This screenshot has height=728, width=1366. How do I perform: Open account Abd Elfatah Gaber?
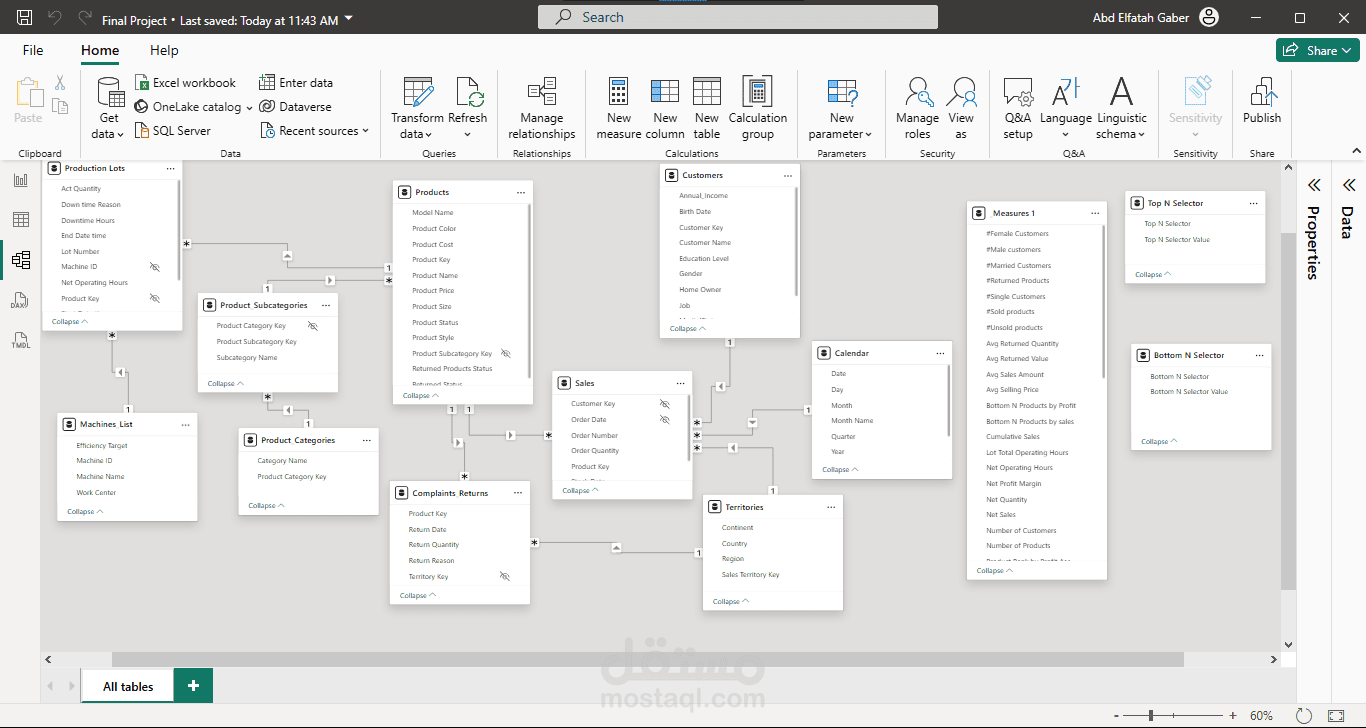(x=1154, y=18)
